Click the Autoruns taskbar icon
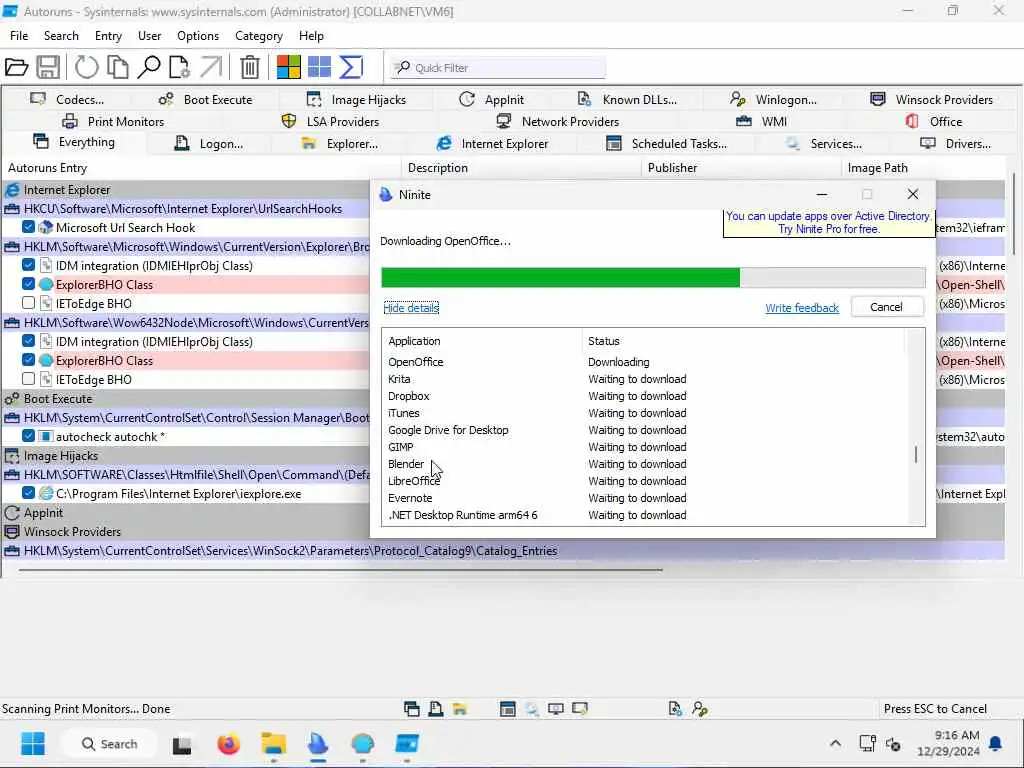Screen dimensions: 1024x768 click(407, 744)
